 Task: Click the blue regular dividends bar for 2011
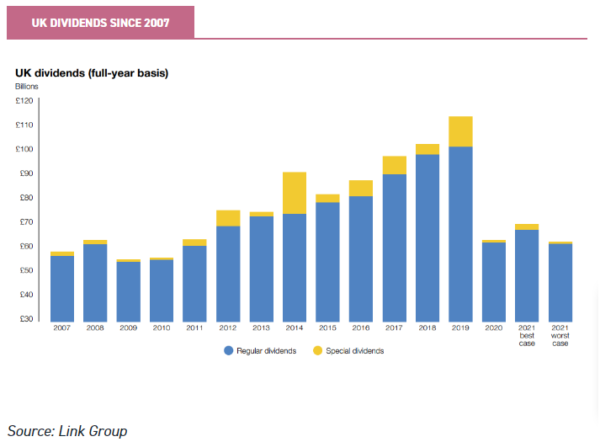click(x=195, y=284)
